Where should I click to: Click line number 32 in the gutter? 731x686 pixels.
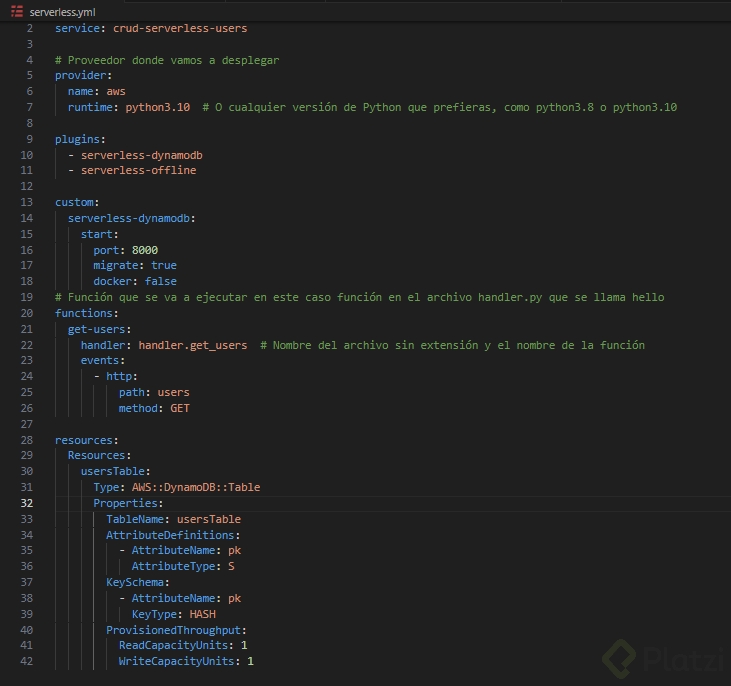pyautogui.click(x=27, y=503)
